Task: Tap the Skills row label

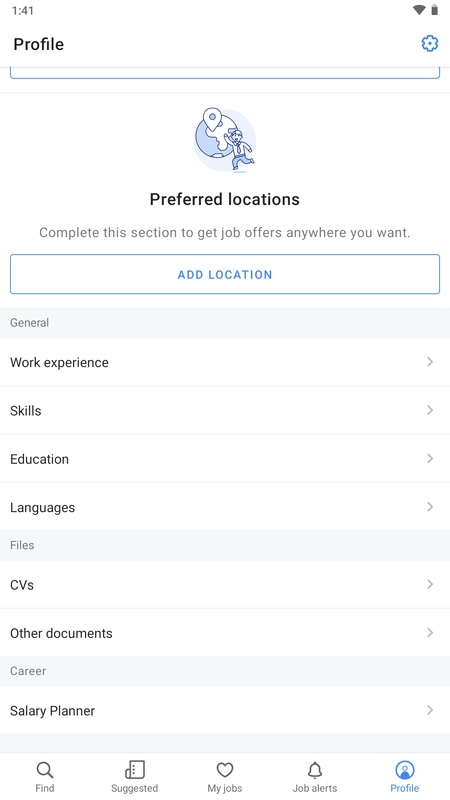Action: point(26,410)
